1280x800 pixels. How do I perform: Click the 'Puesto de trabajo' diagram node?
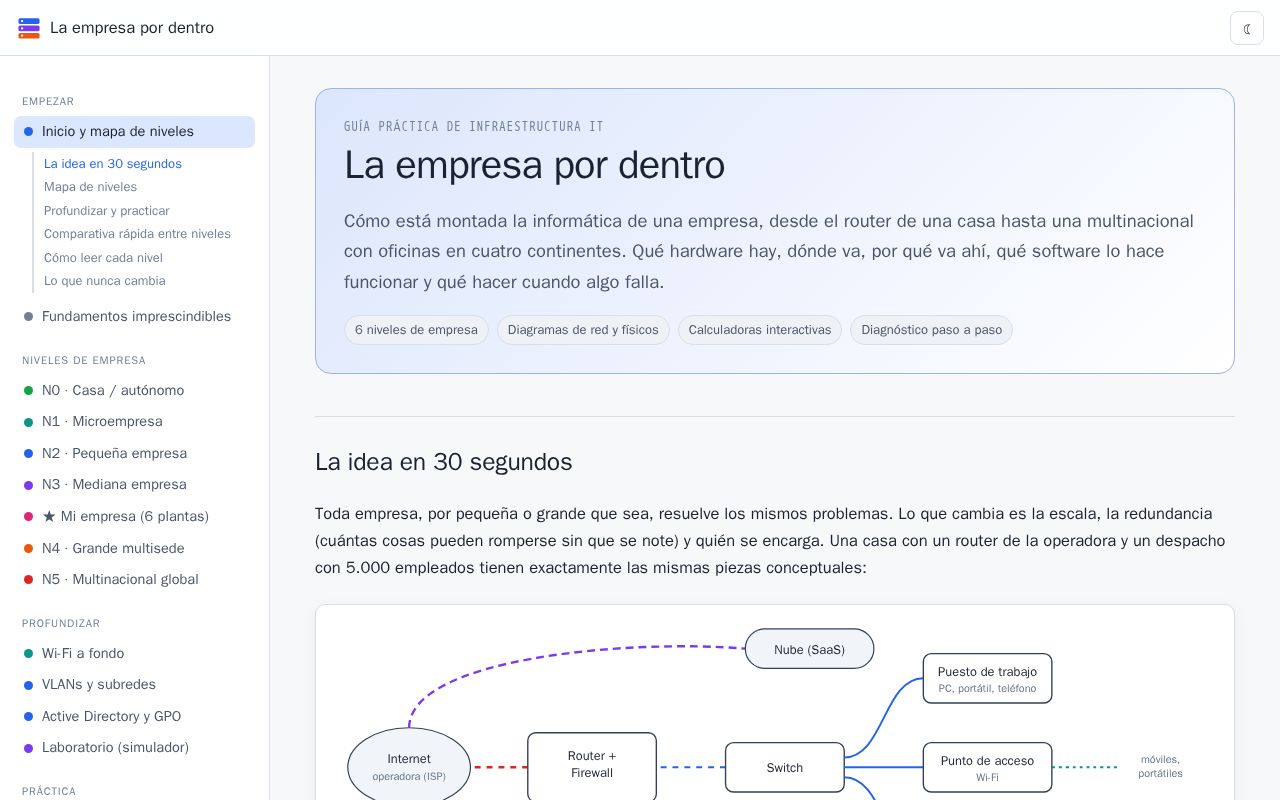click(x=987, y=679)
